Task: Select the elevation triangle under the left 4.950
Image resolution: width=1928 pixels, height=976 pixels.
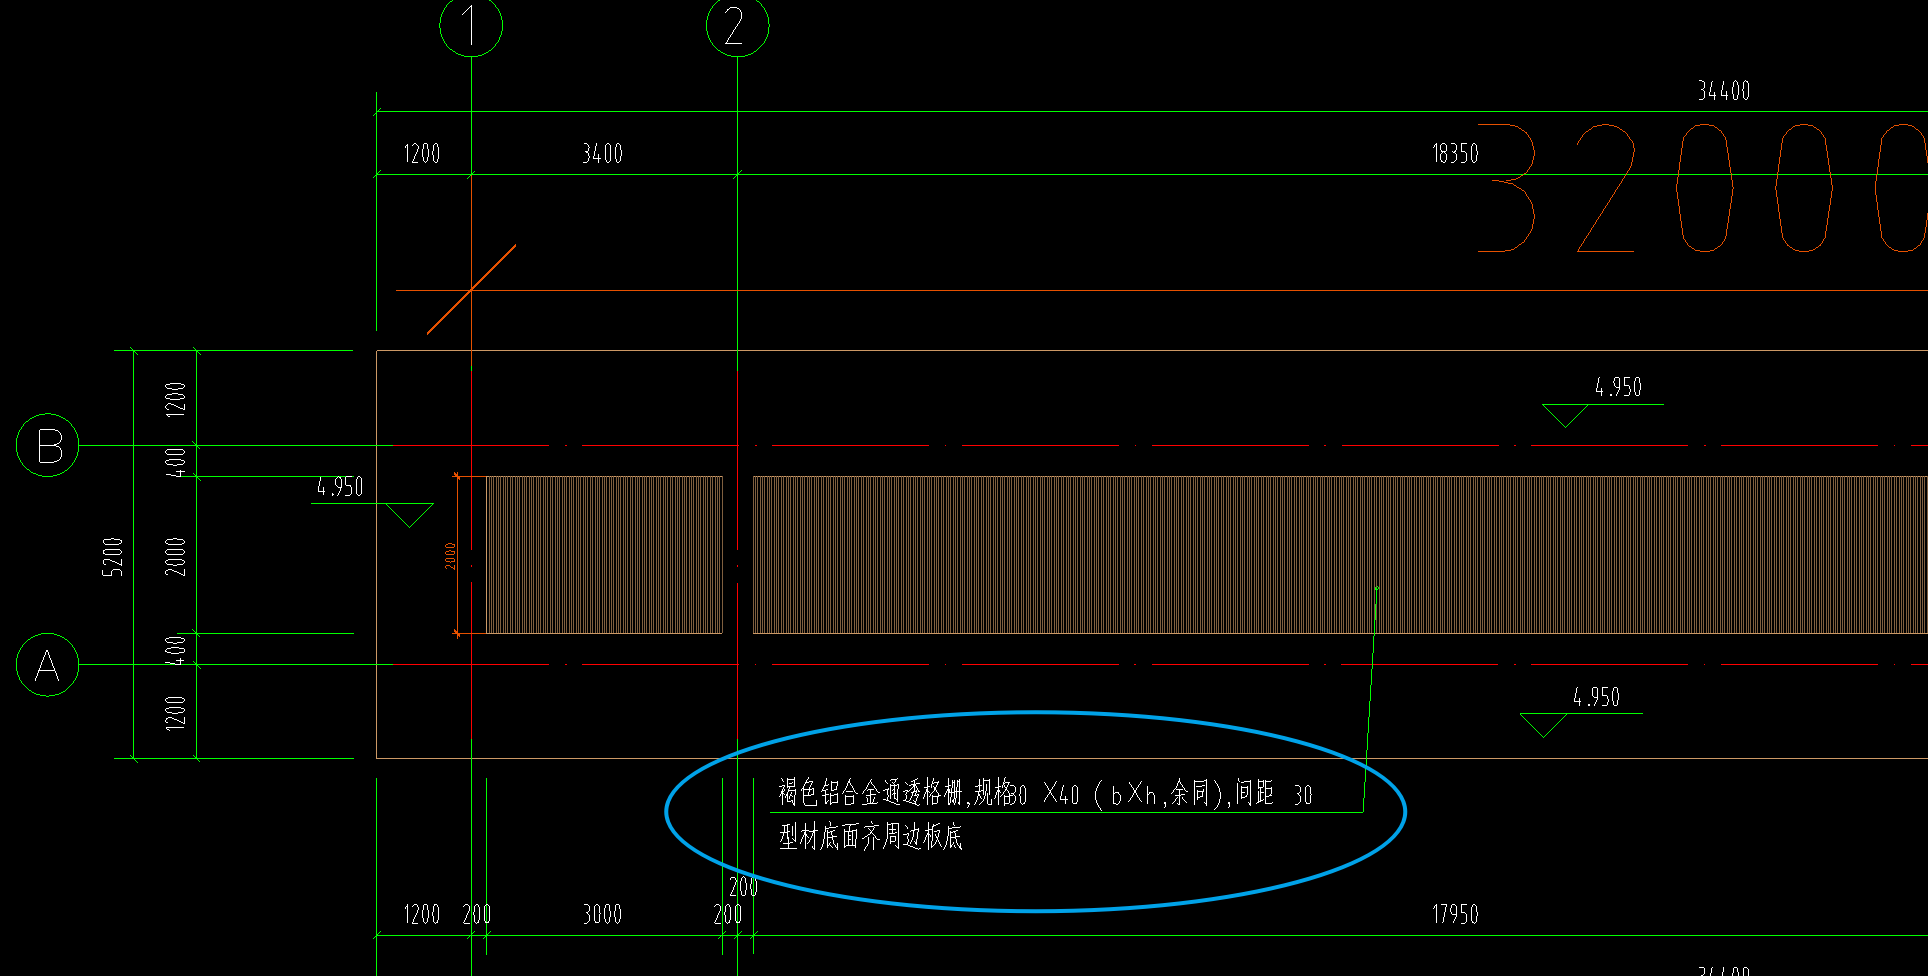Action: [x=409, y=515]
